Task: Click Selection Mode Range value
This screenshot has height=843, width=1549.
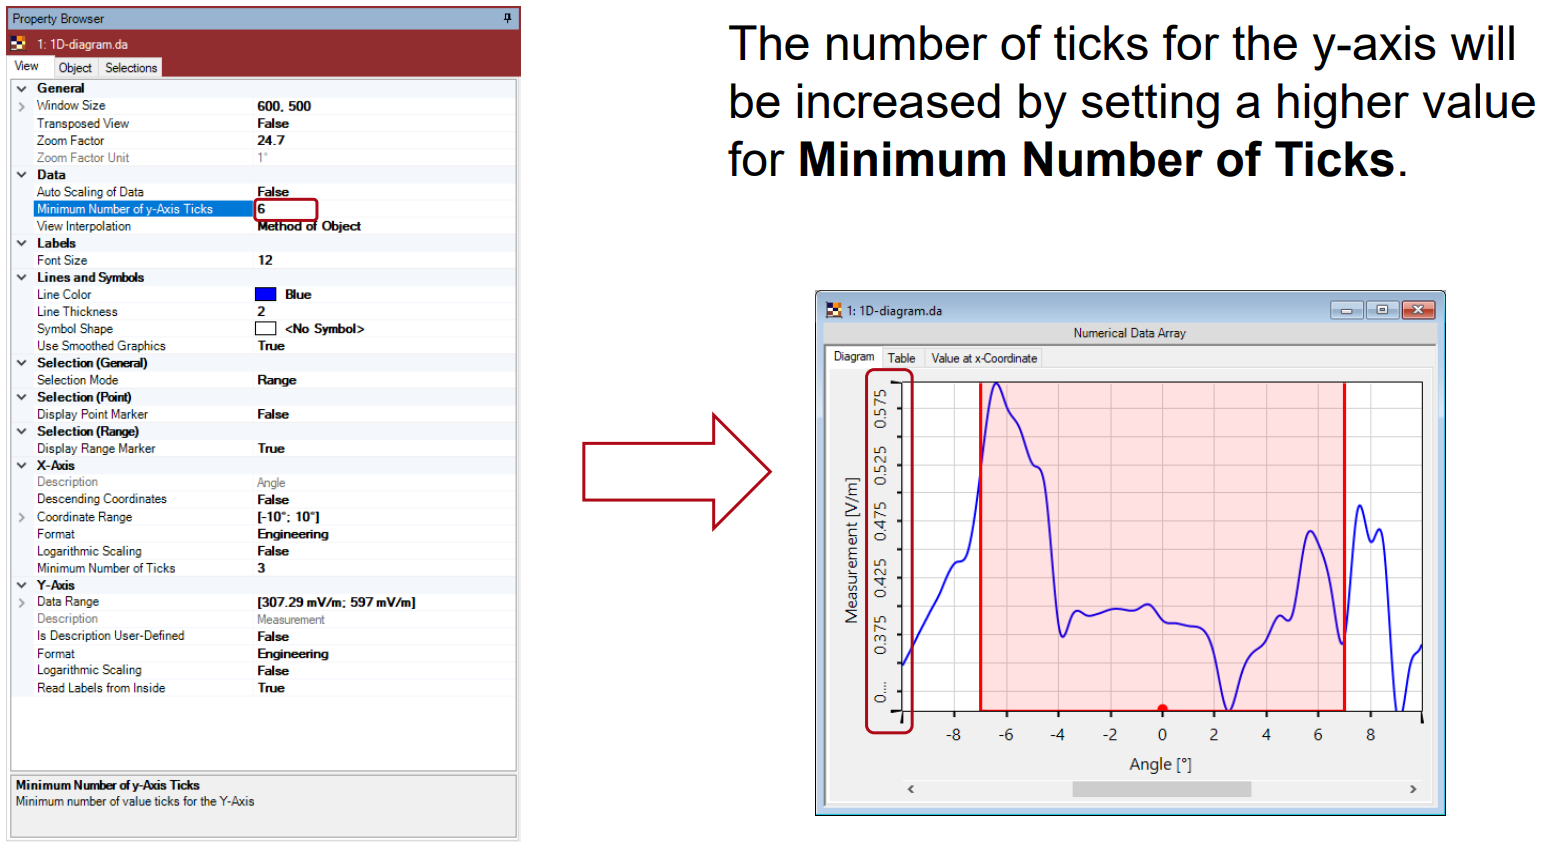Action: (x=277, y=380)
